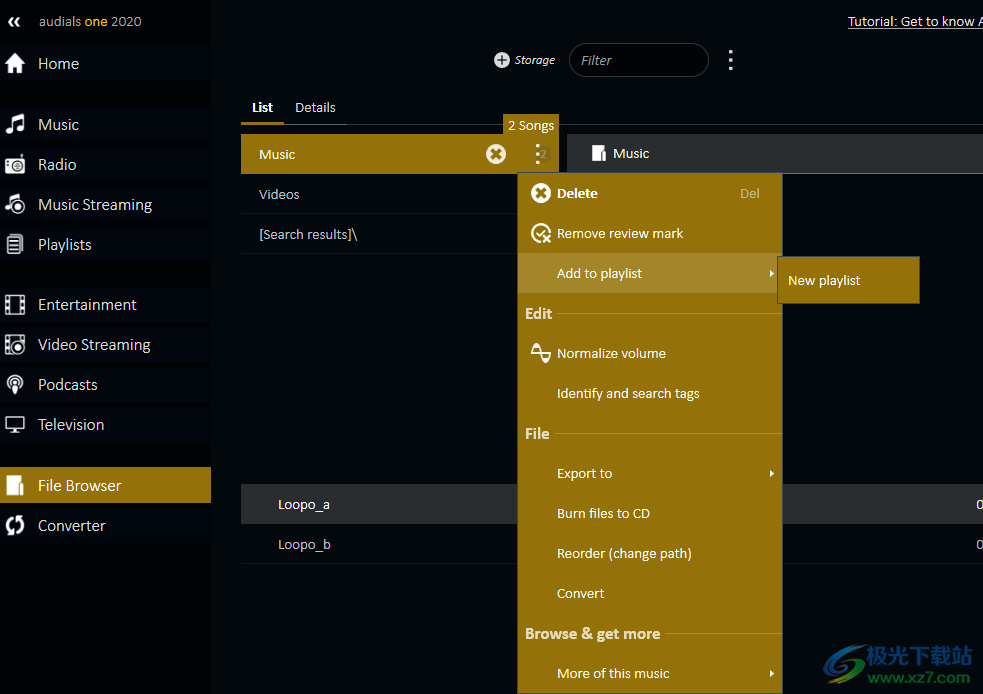Expand the More of this music submenu arrow
The height and width of the screenshot is (694, 983).
772,673
